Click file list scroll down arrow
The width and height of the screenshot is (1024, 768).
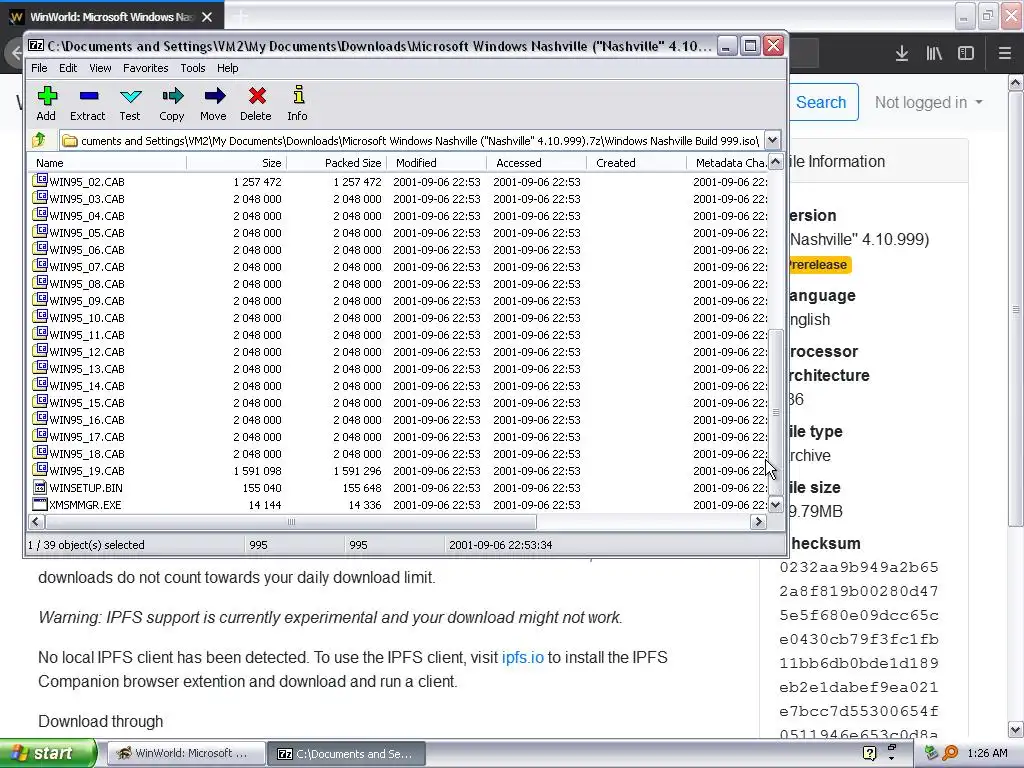tap(775, 504)
